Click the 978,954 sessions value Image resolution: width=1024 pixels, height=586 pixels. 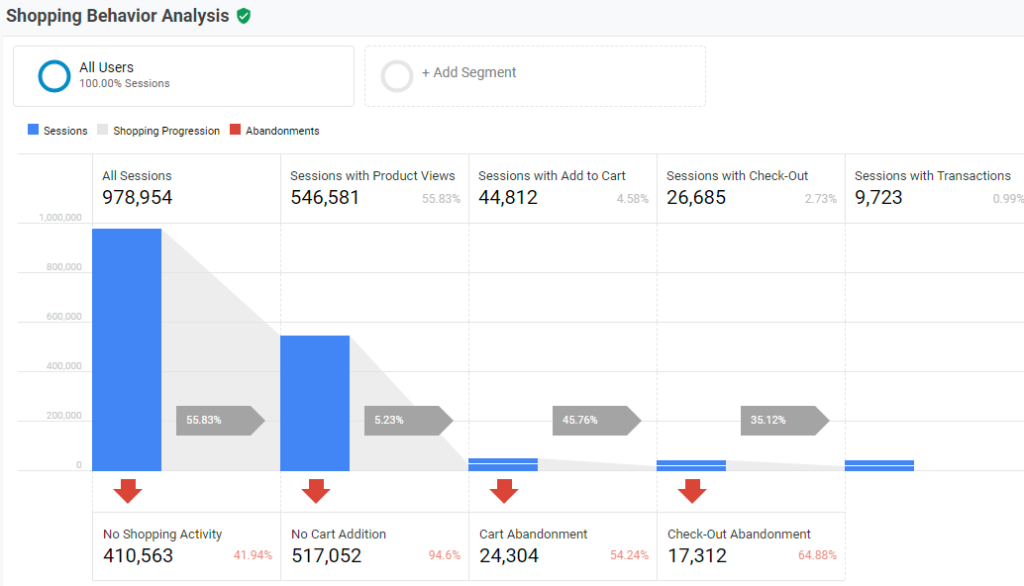pyautogui.click(x=137, y=197)
